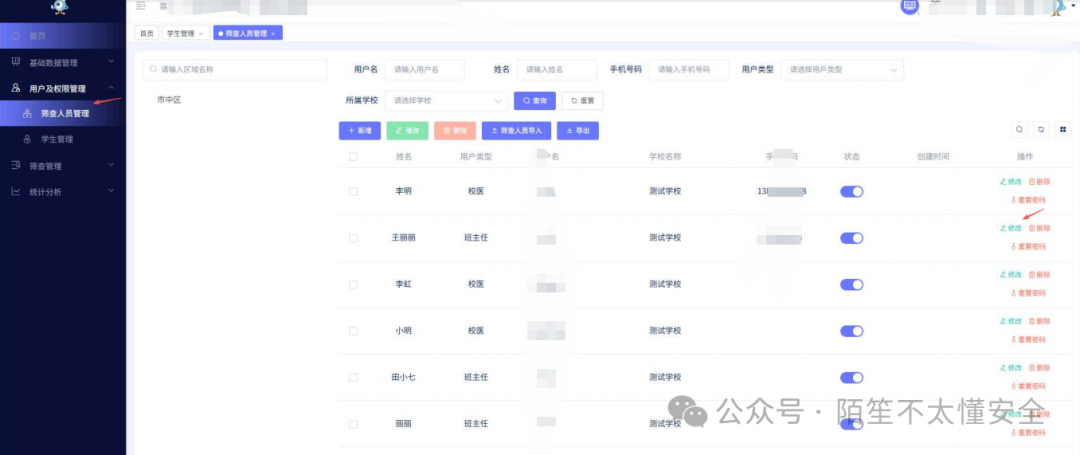Select the 市中区 region node
This screenshot has height=455, width=1080.
coord(169,100)
